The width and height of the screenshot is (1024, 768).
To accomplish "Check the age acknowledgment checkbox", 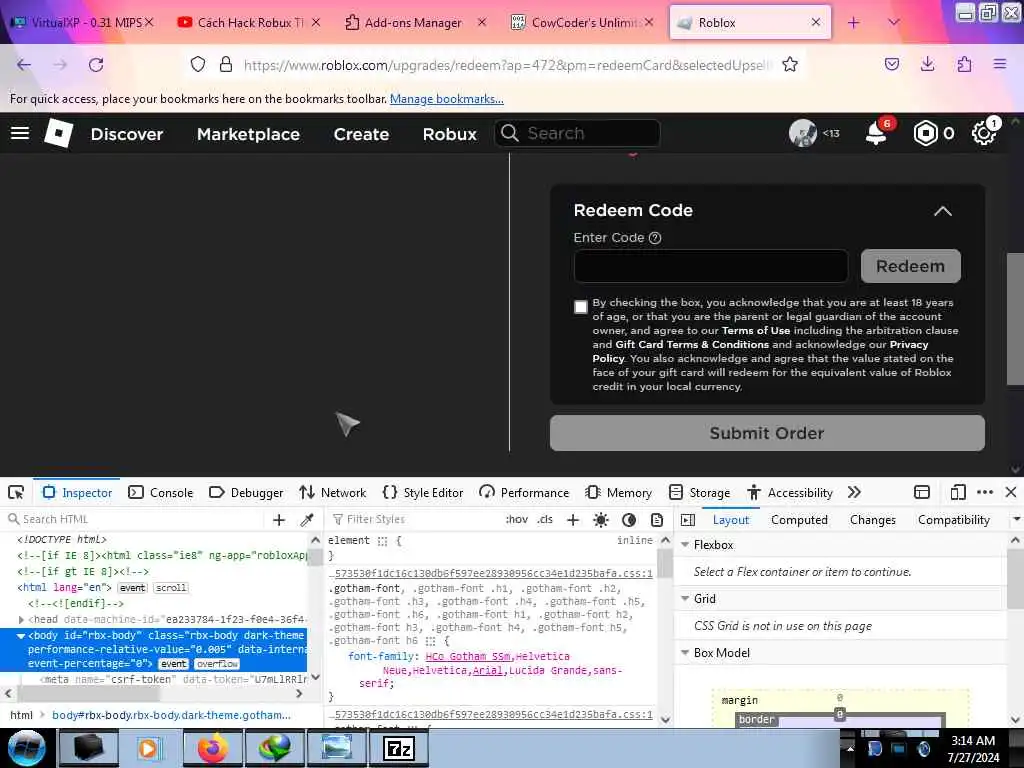I will point(581,307).
